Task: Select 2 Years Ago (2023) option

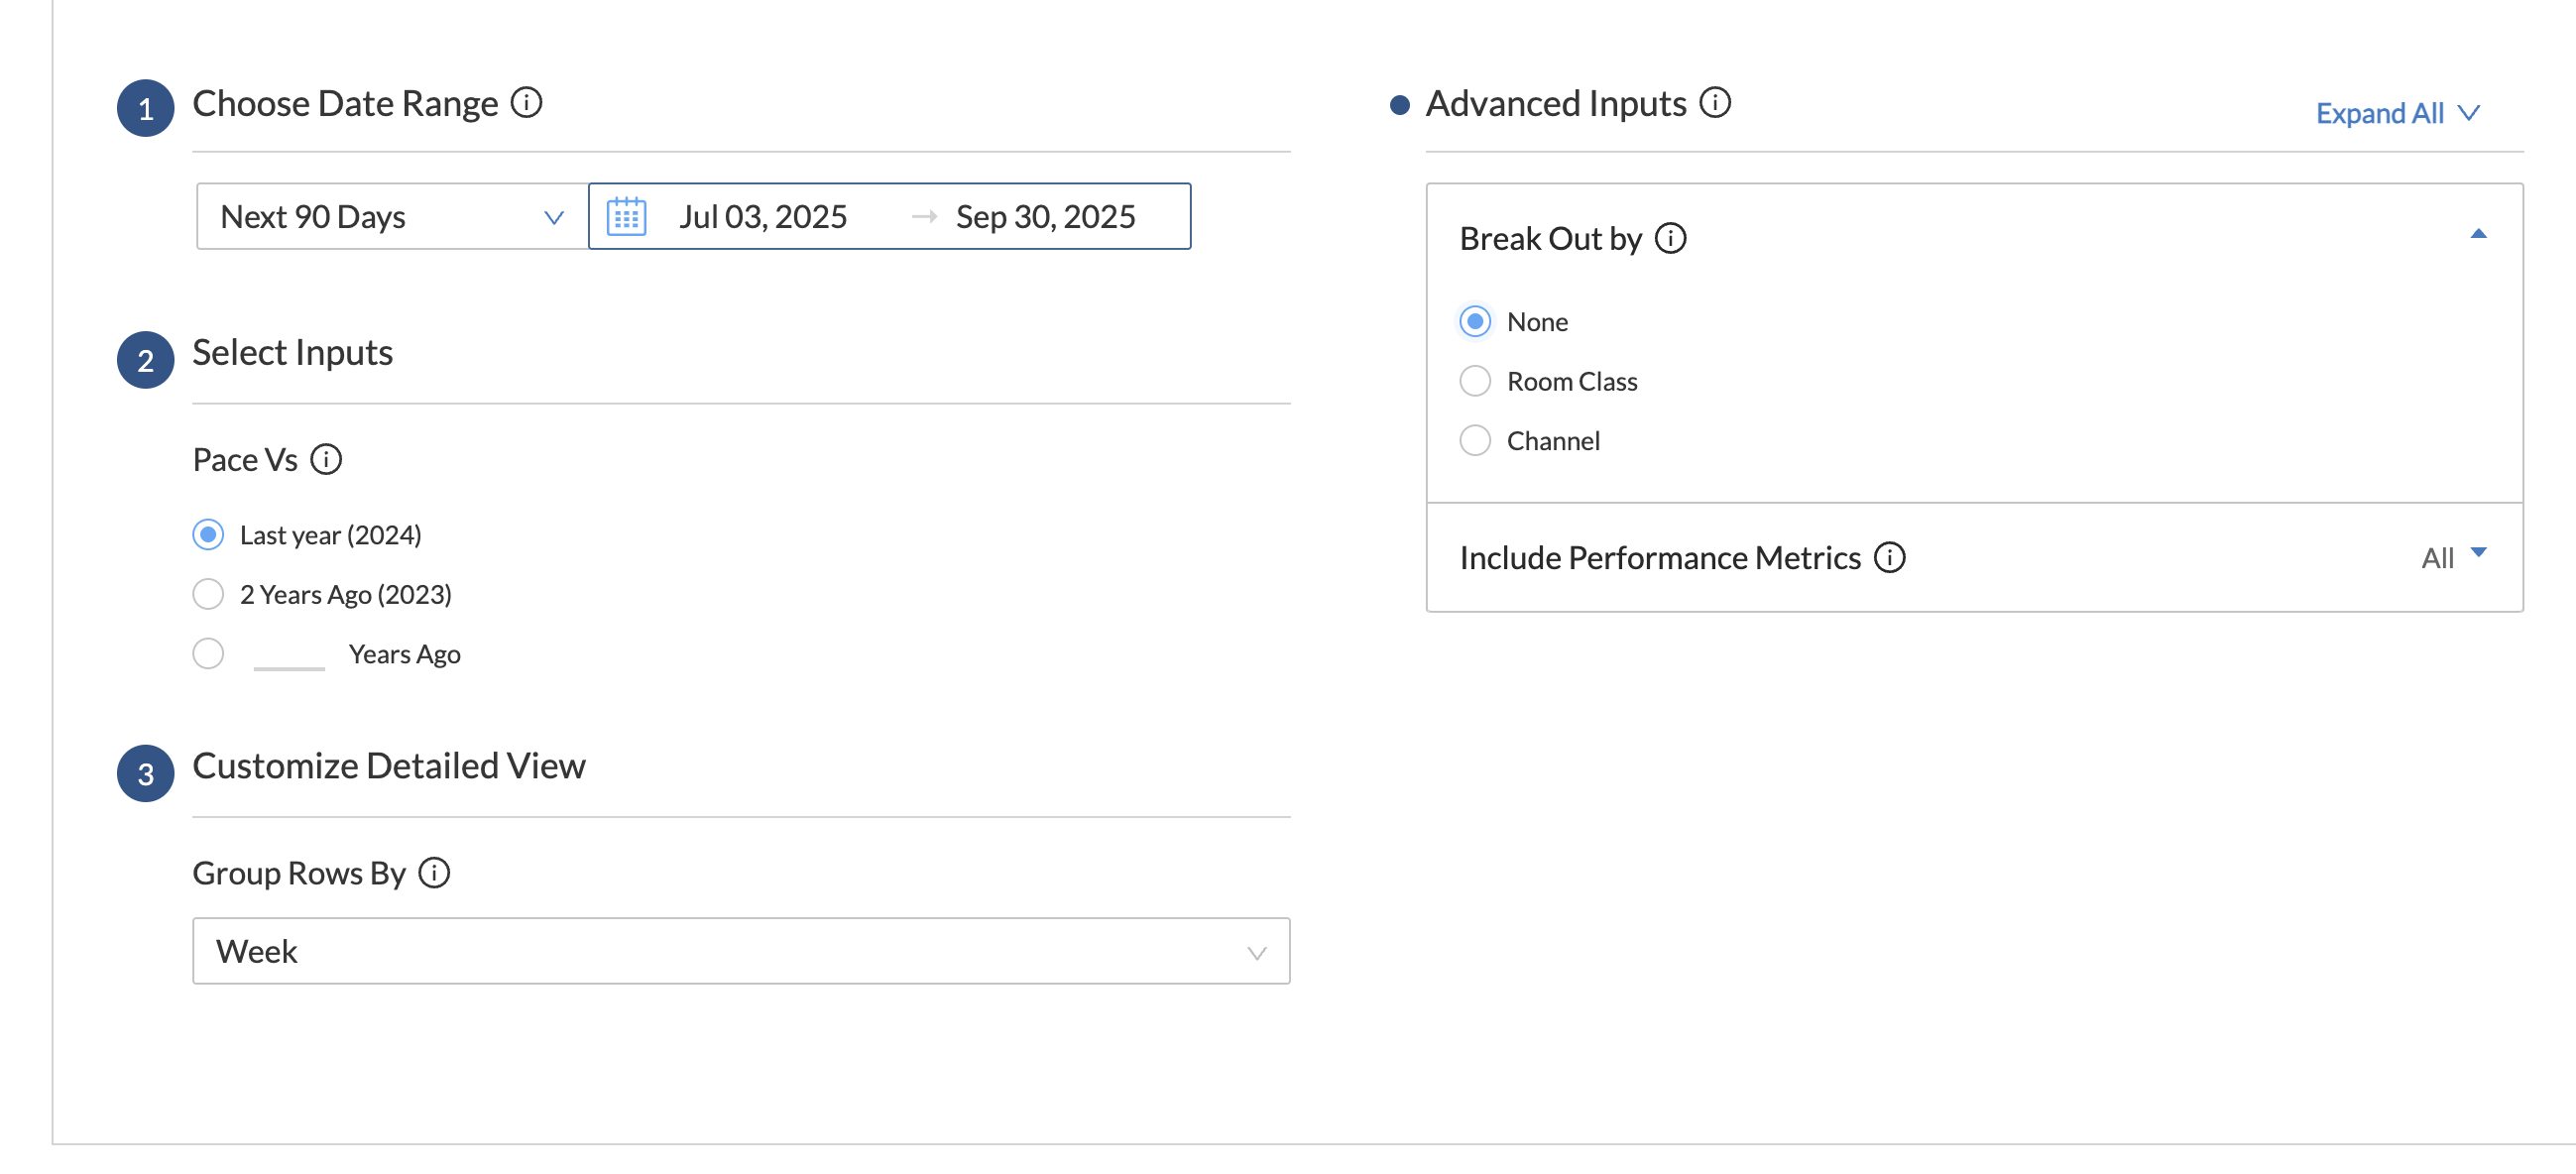Action: (208, 595)
